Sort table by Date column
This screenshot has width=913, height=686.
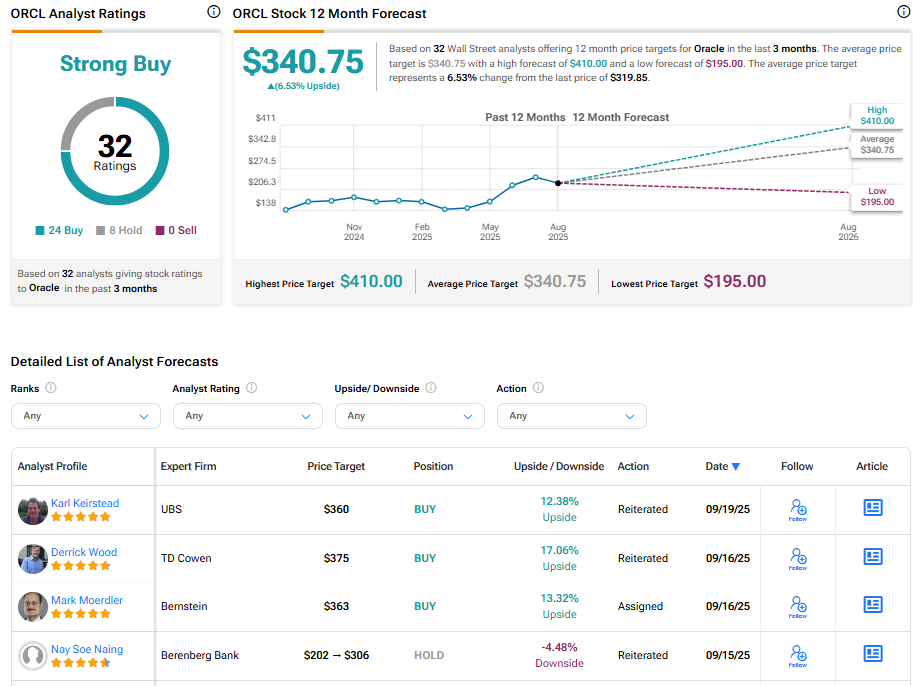723,466
